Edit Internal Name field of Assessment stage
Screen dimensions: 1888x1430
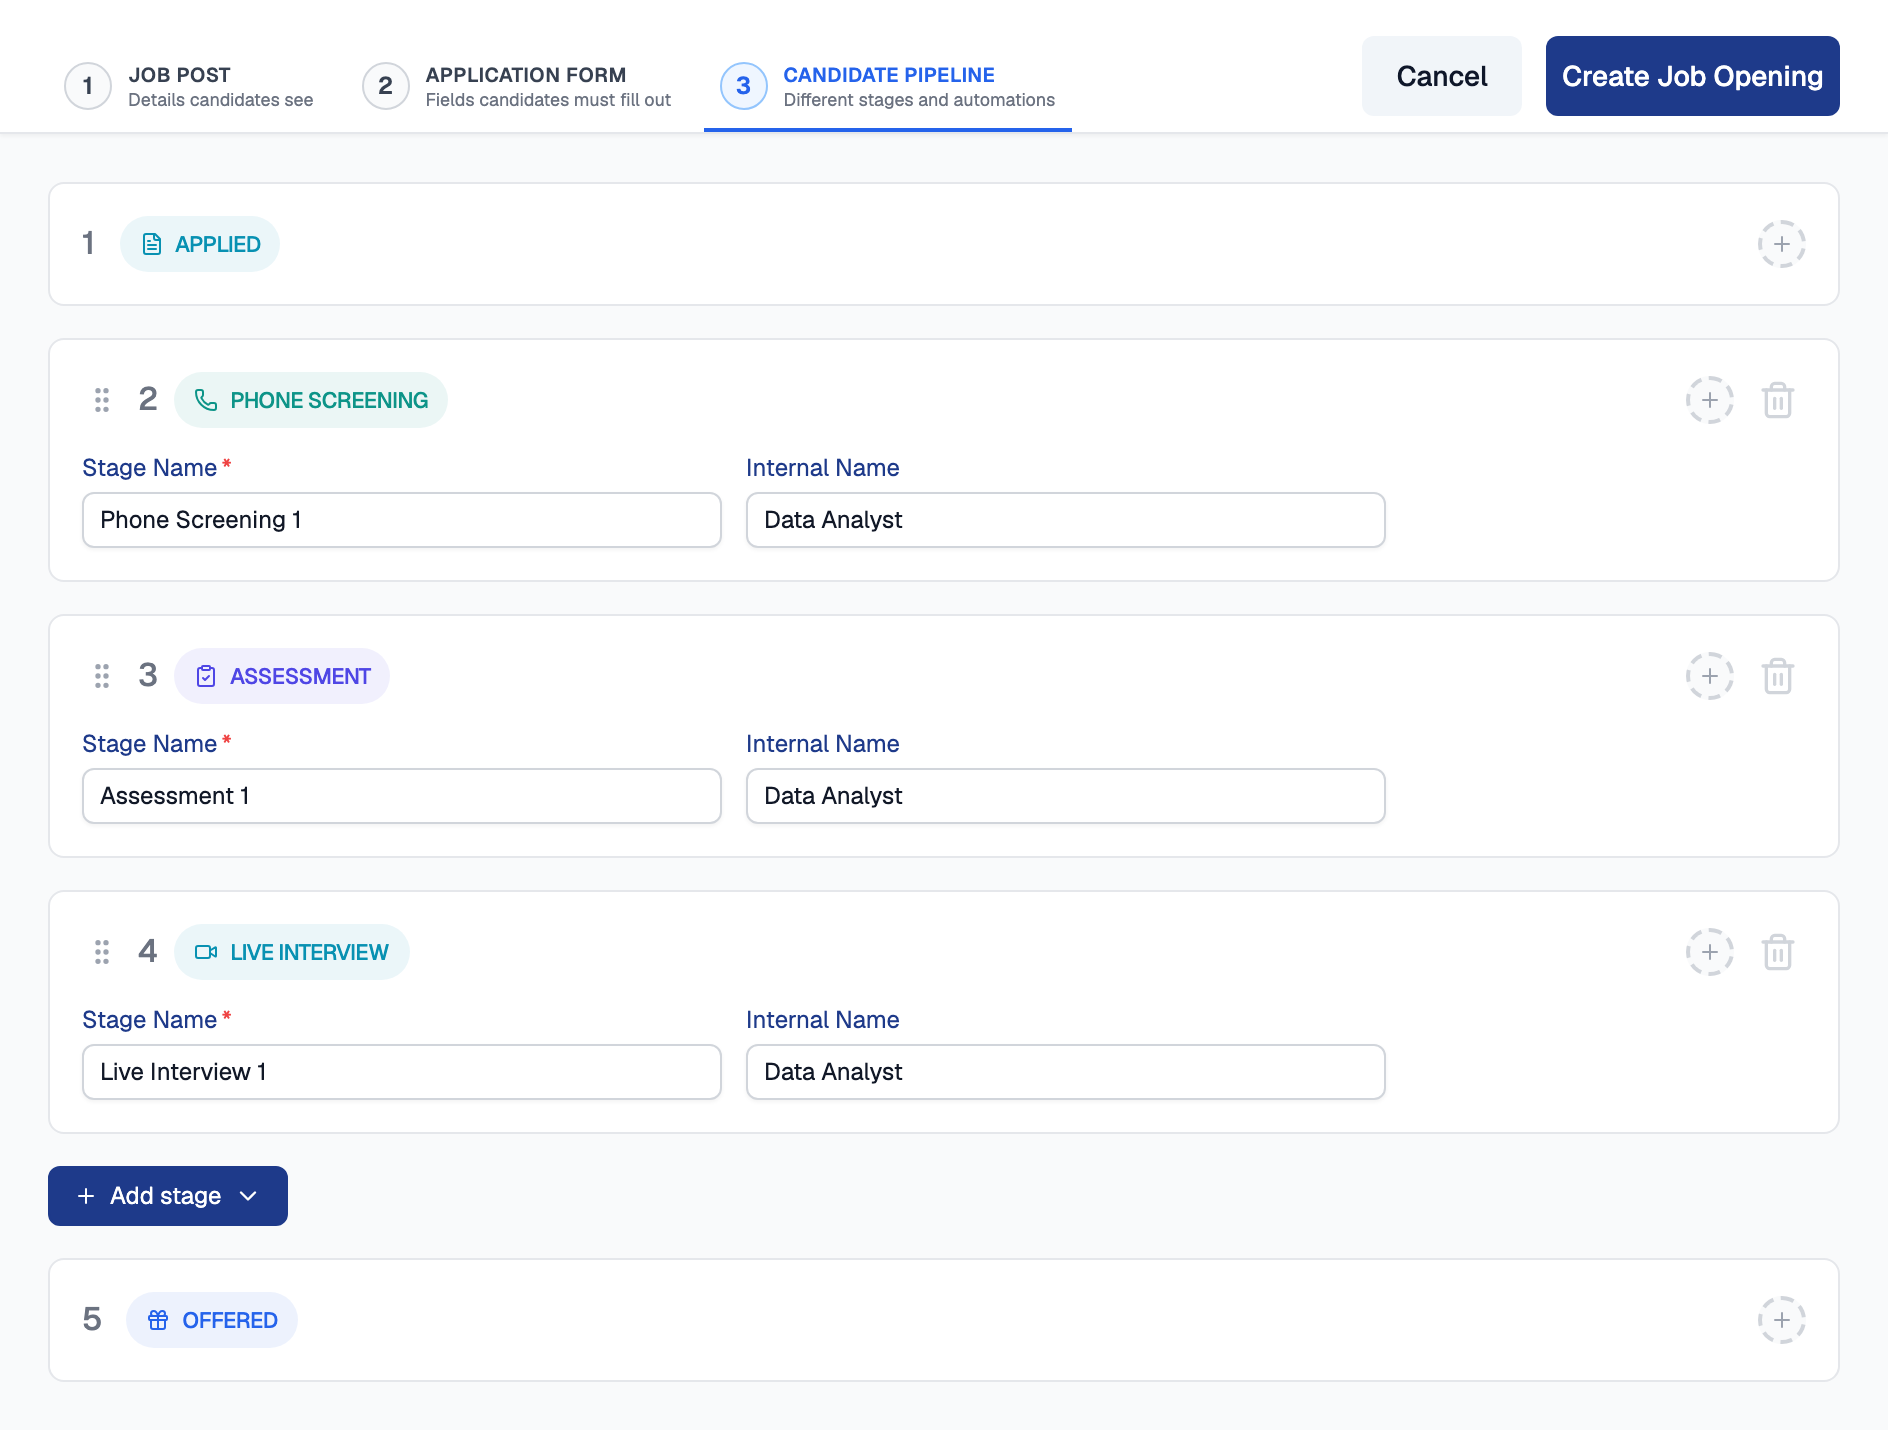coord(1065,796)
